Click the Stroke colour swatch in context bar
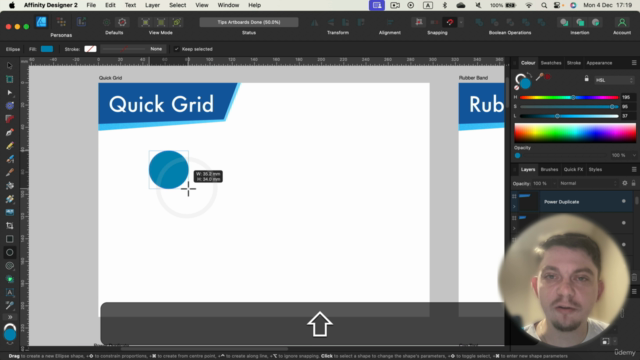The width and height of the screenshot is (640, 360). tap(90, 49)
